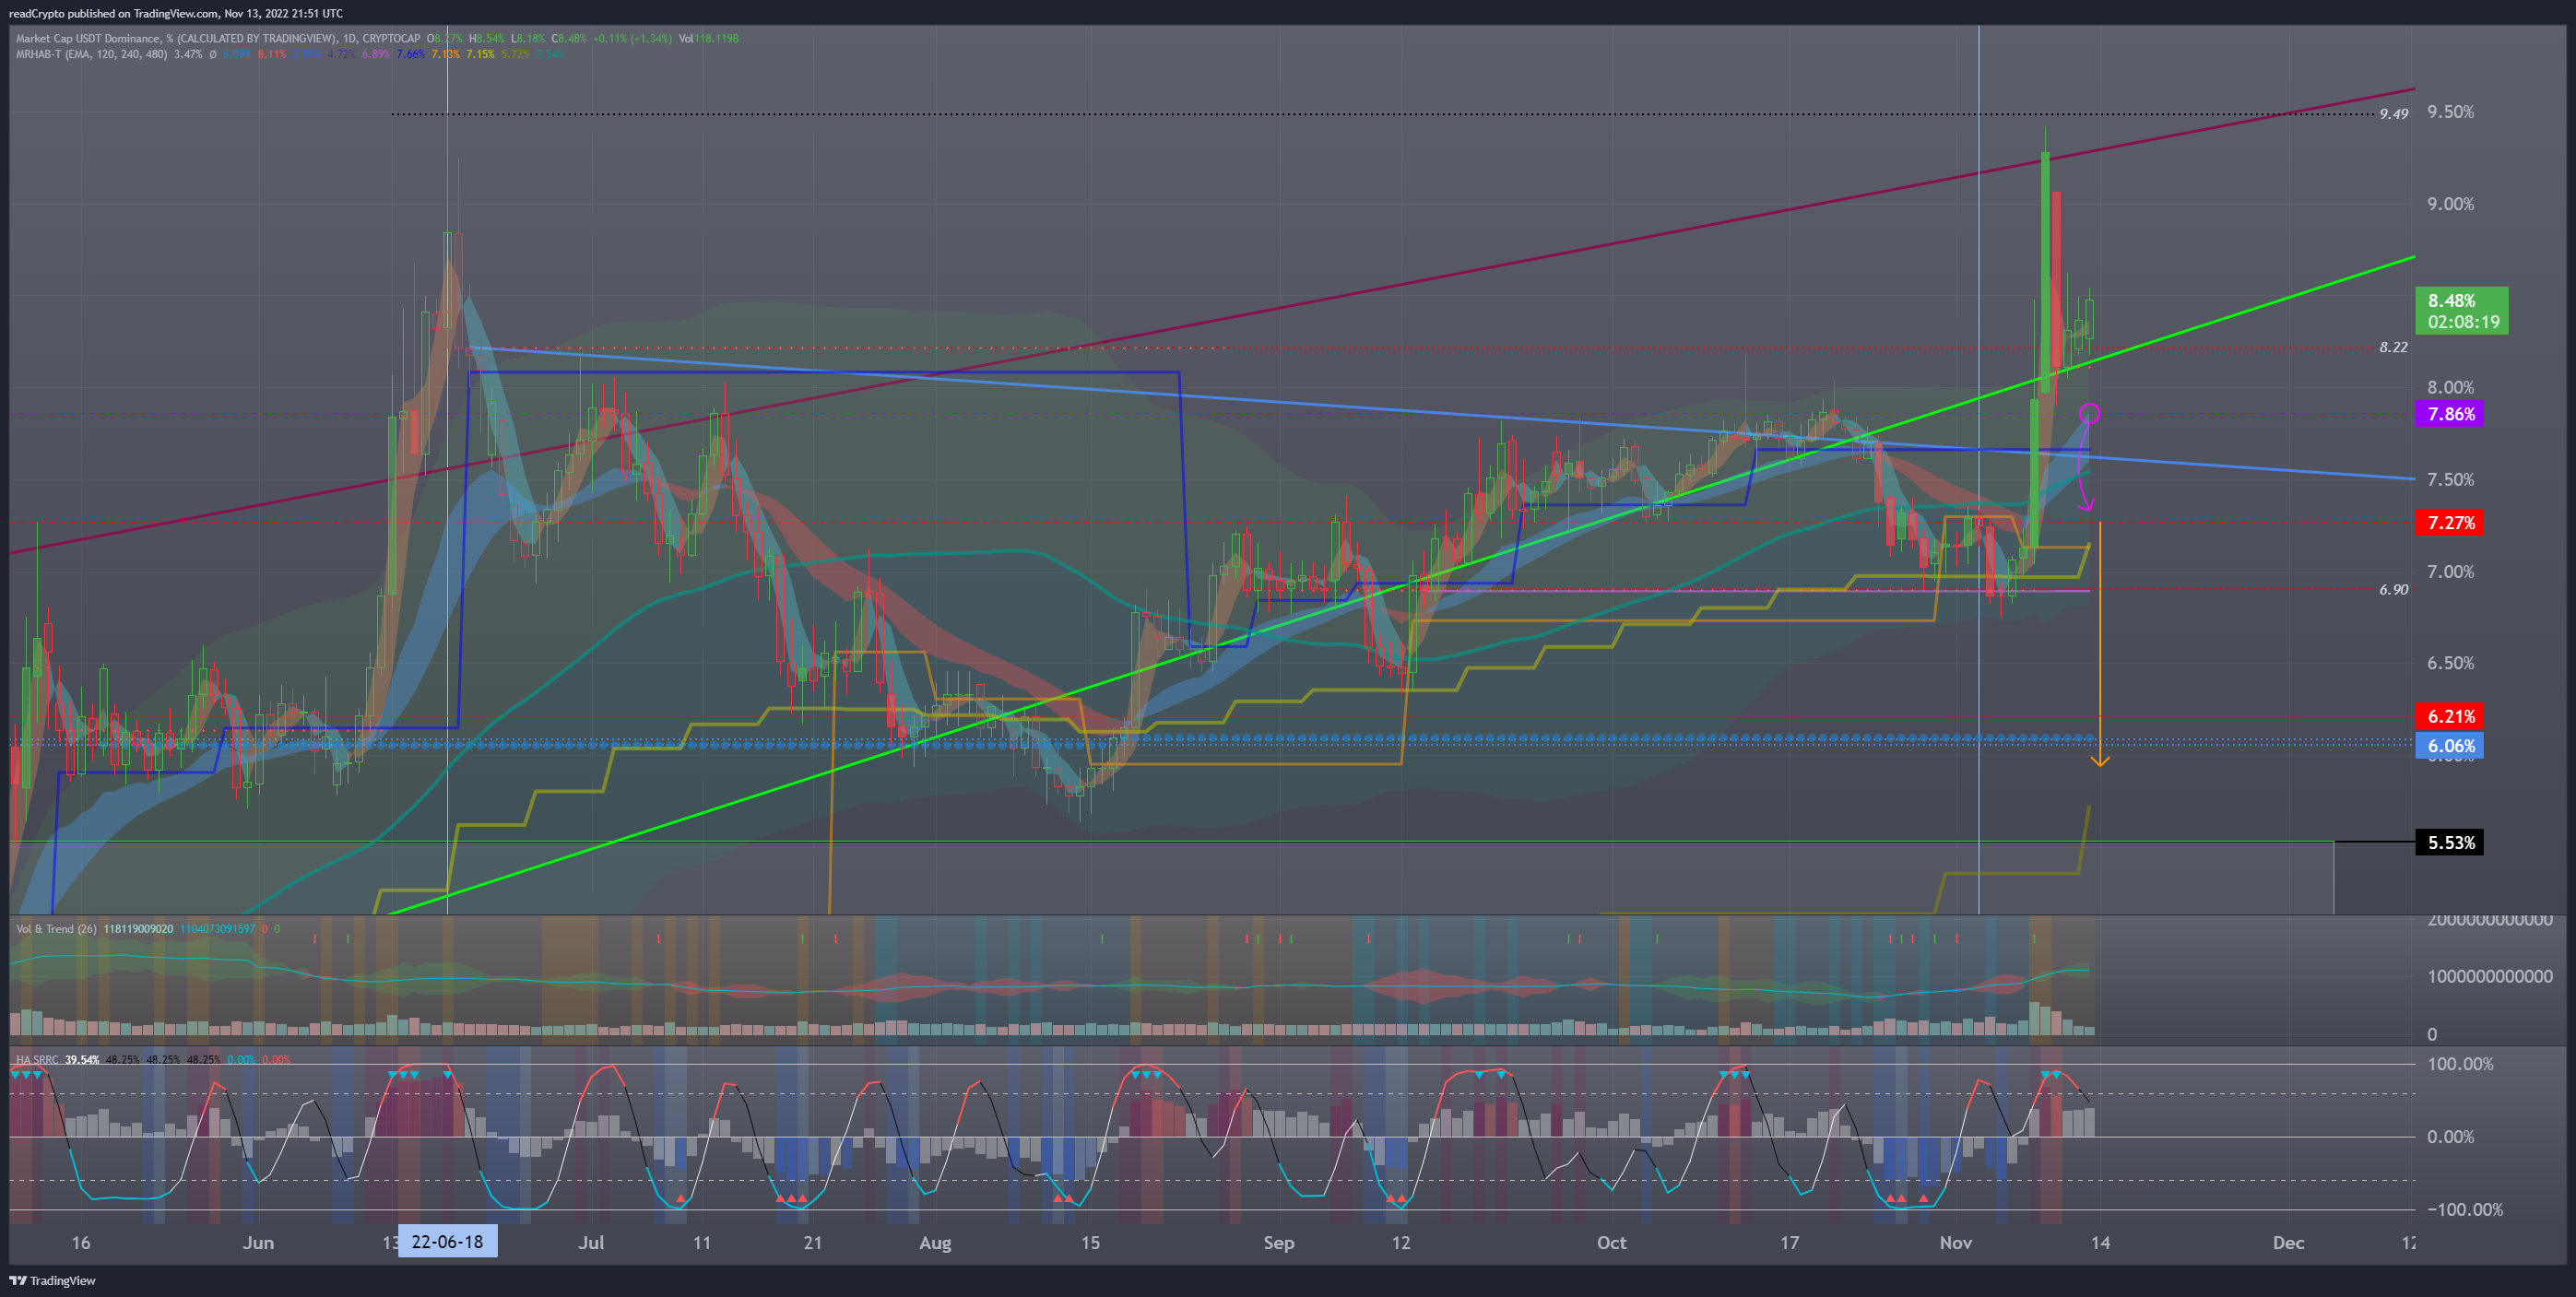2576x1297 pixels.
Task: Click the '9.49' dotted line label
Action: (2394, 114)
